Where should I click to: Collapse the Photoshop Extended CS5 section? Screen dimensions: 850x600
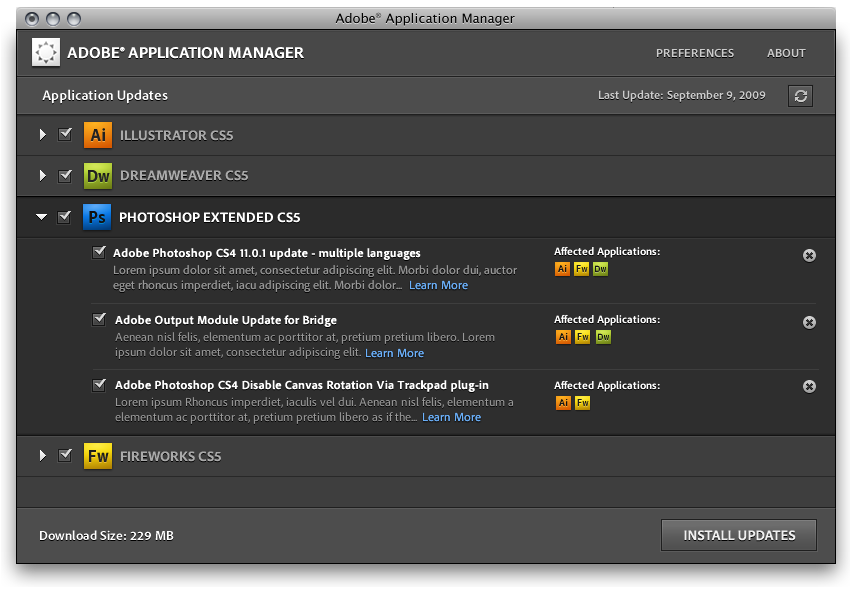[42, 217]
